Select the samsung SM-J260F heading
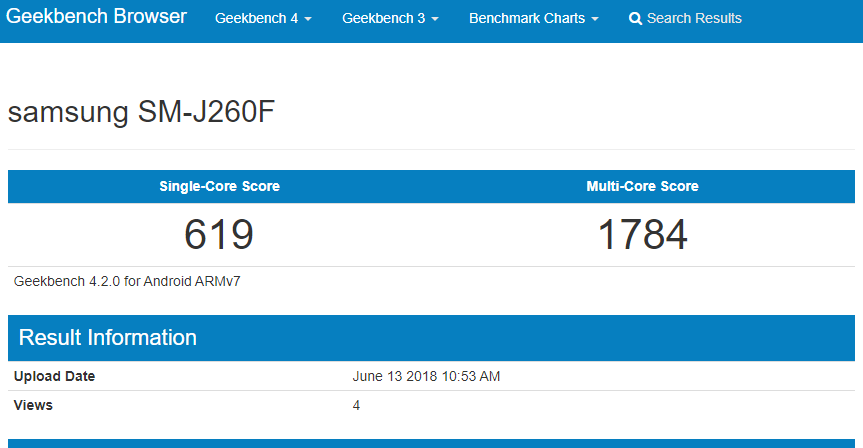Screen dimensions: 863x448 141,112
